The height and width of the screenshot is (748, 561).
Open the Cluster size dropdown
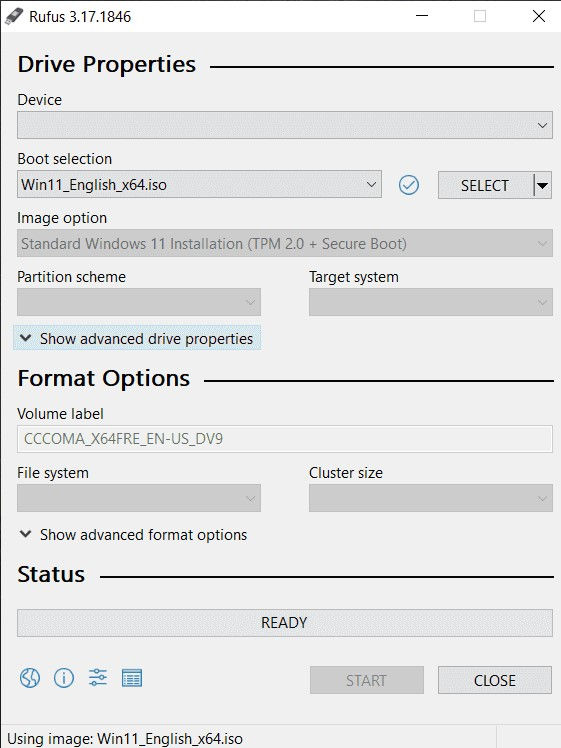click(431, 499)
